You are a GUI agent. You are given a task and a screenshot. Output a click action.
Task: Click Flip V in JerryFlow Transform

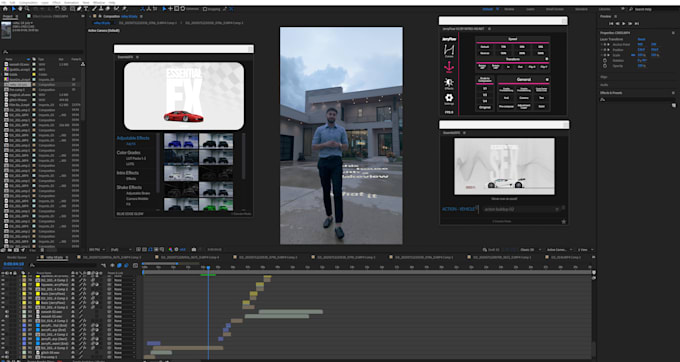pos(544,67)
